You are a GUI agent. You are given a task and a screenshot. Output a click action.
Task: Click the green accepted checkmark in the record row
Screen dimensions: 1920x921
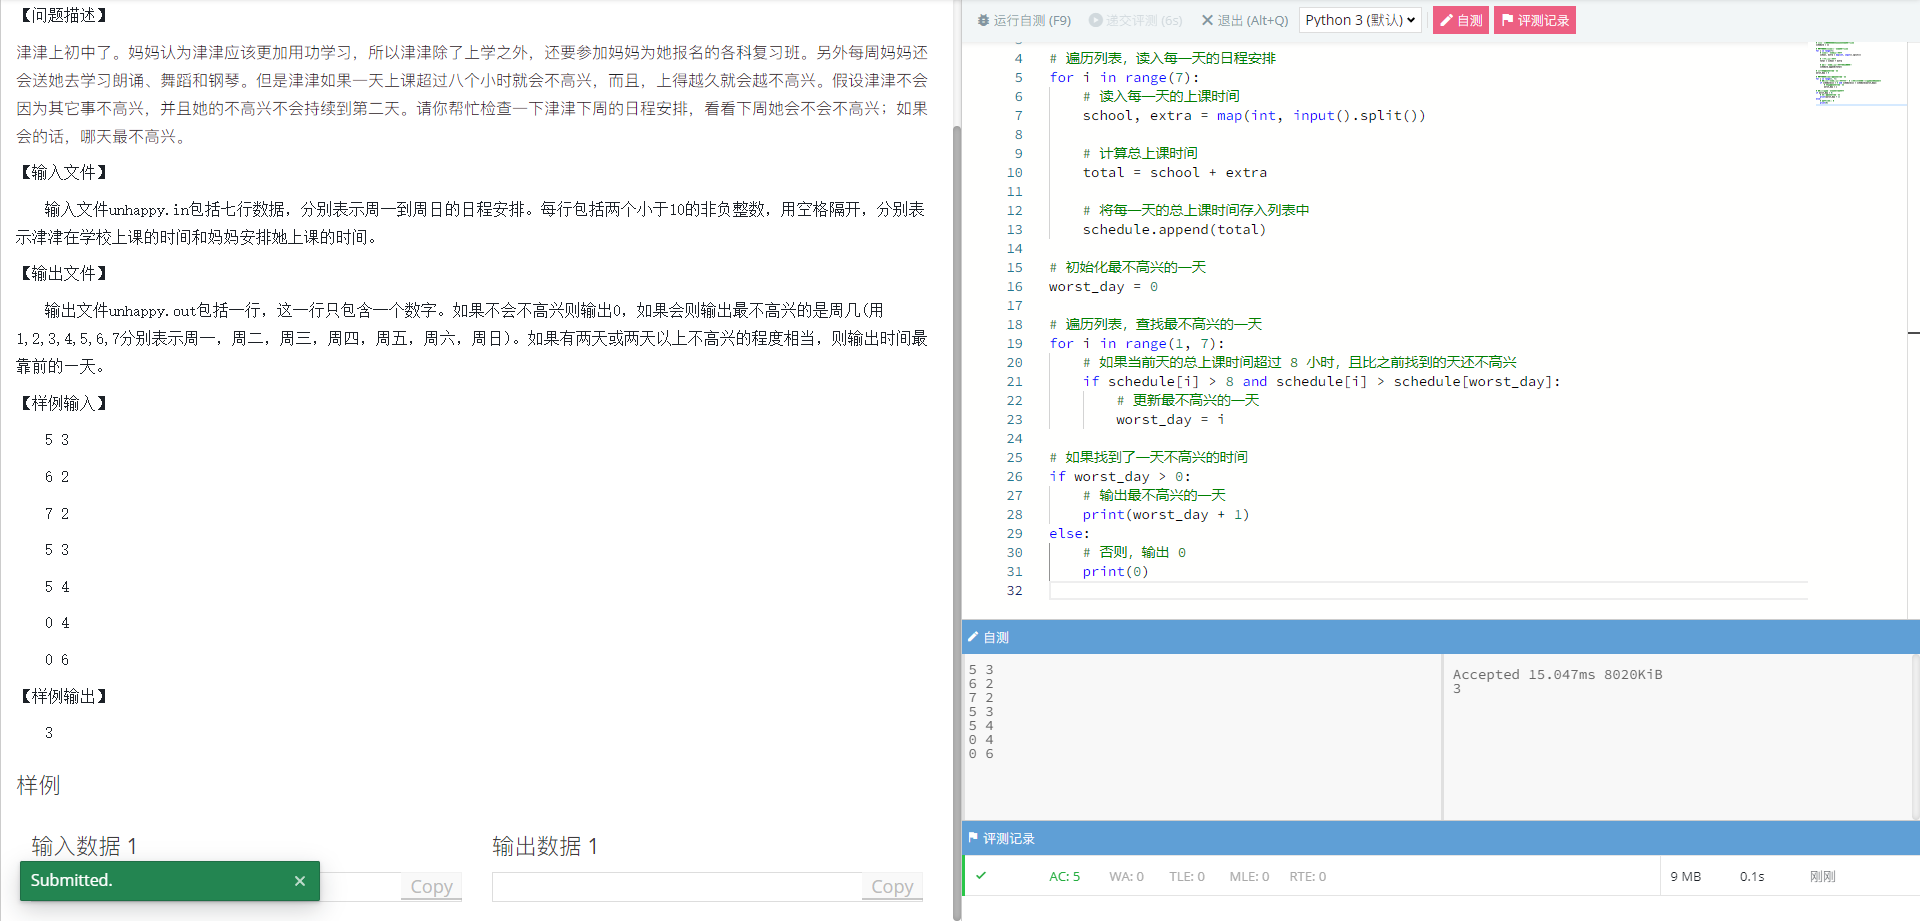click(x=981, y=876)
